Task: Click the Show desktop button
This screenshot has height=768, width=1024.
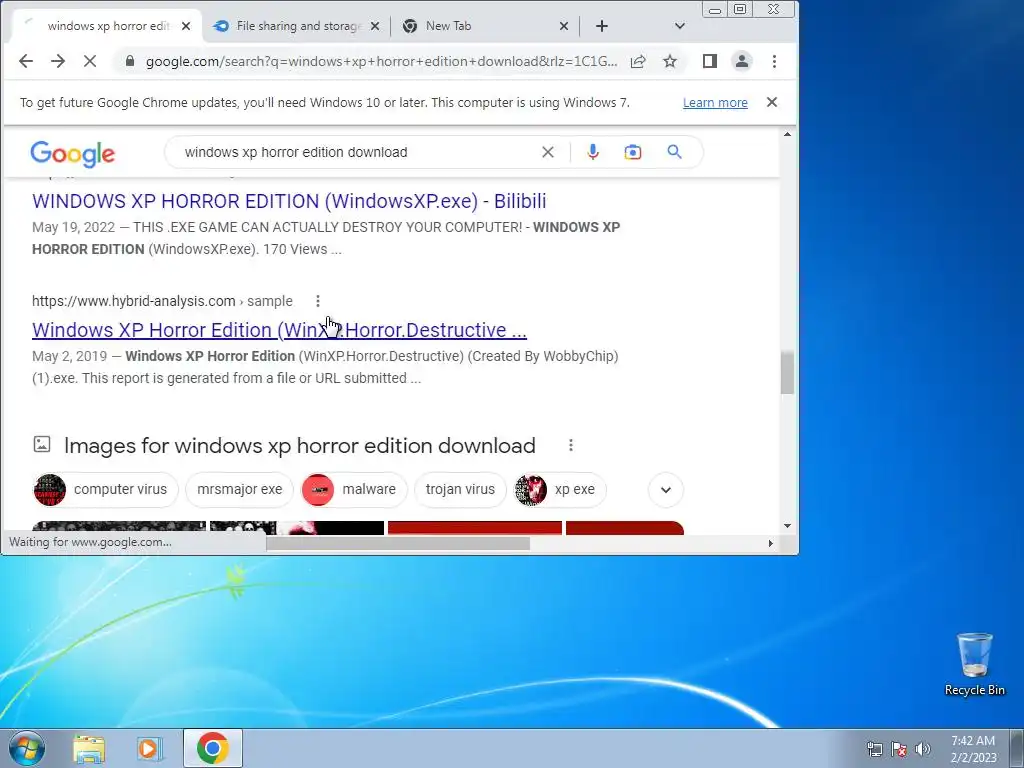Action: coord(1017,748)
